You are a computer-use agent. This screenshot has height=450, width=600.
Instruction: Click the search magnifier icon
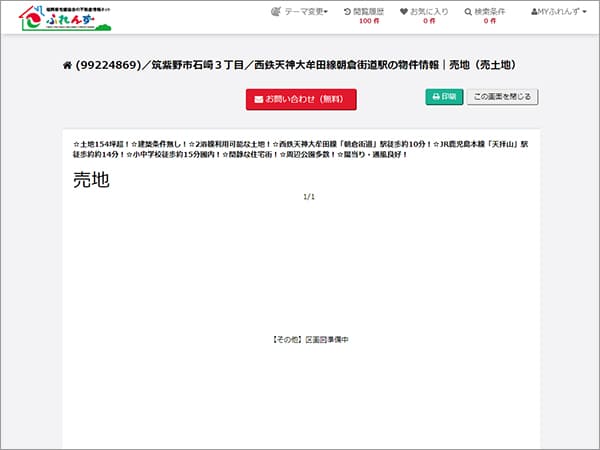pyautogui.click(x=468, y=12)
